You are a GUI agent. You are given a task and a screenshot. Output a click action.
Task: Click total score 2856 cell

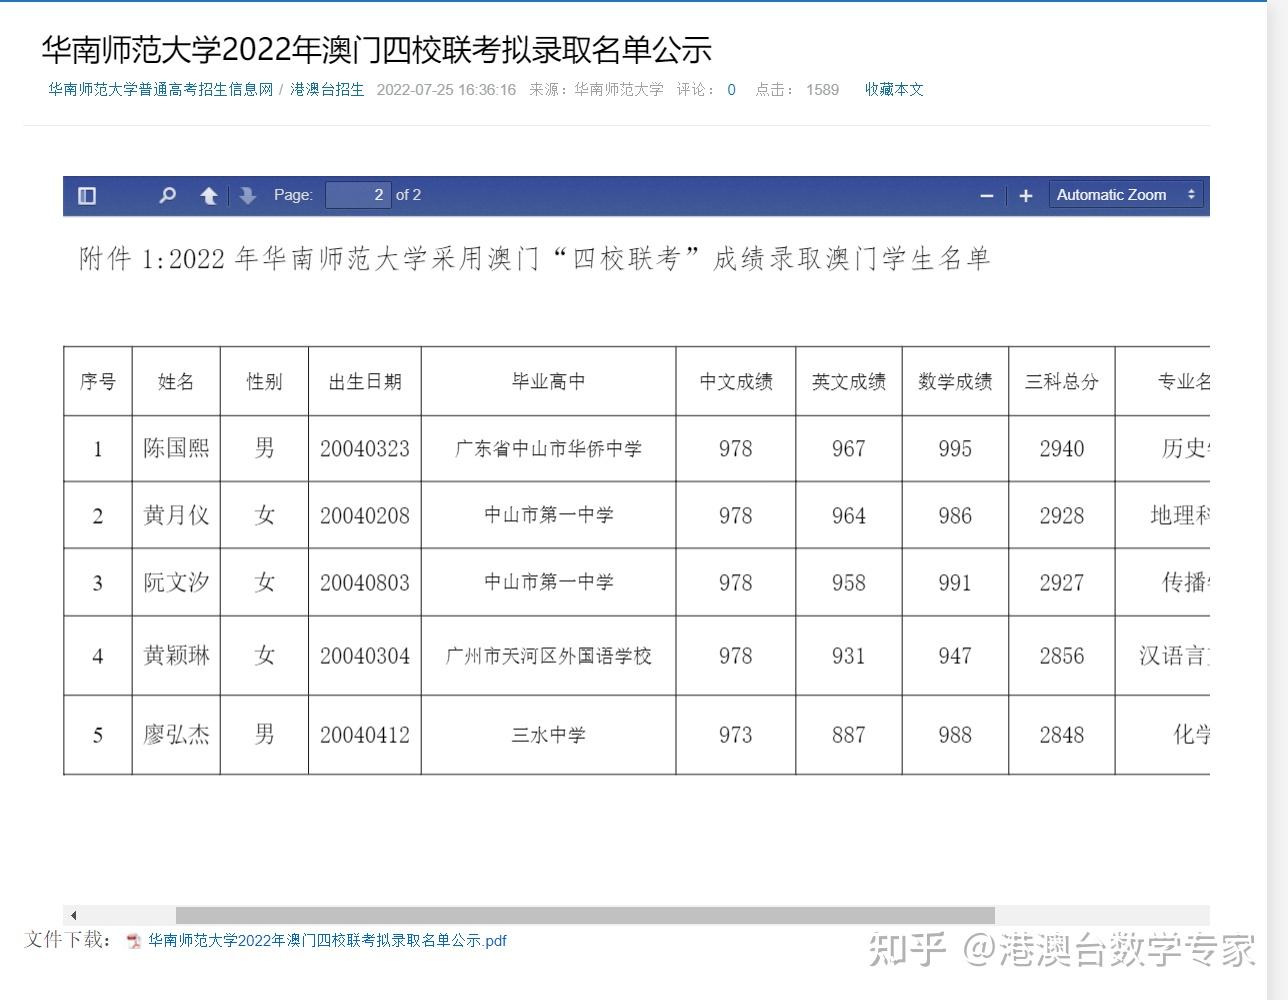pyautogui.click(x=1062, y=656)
